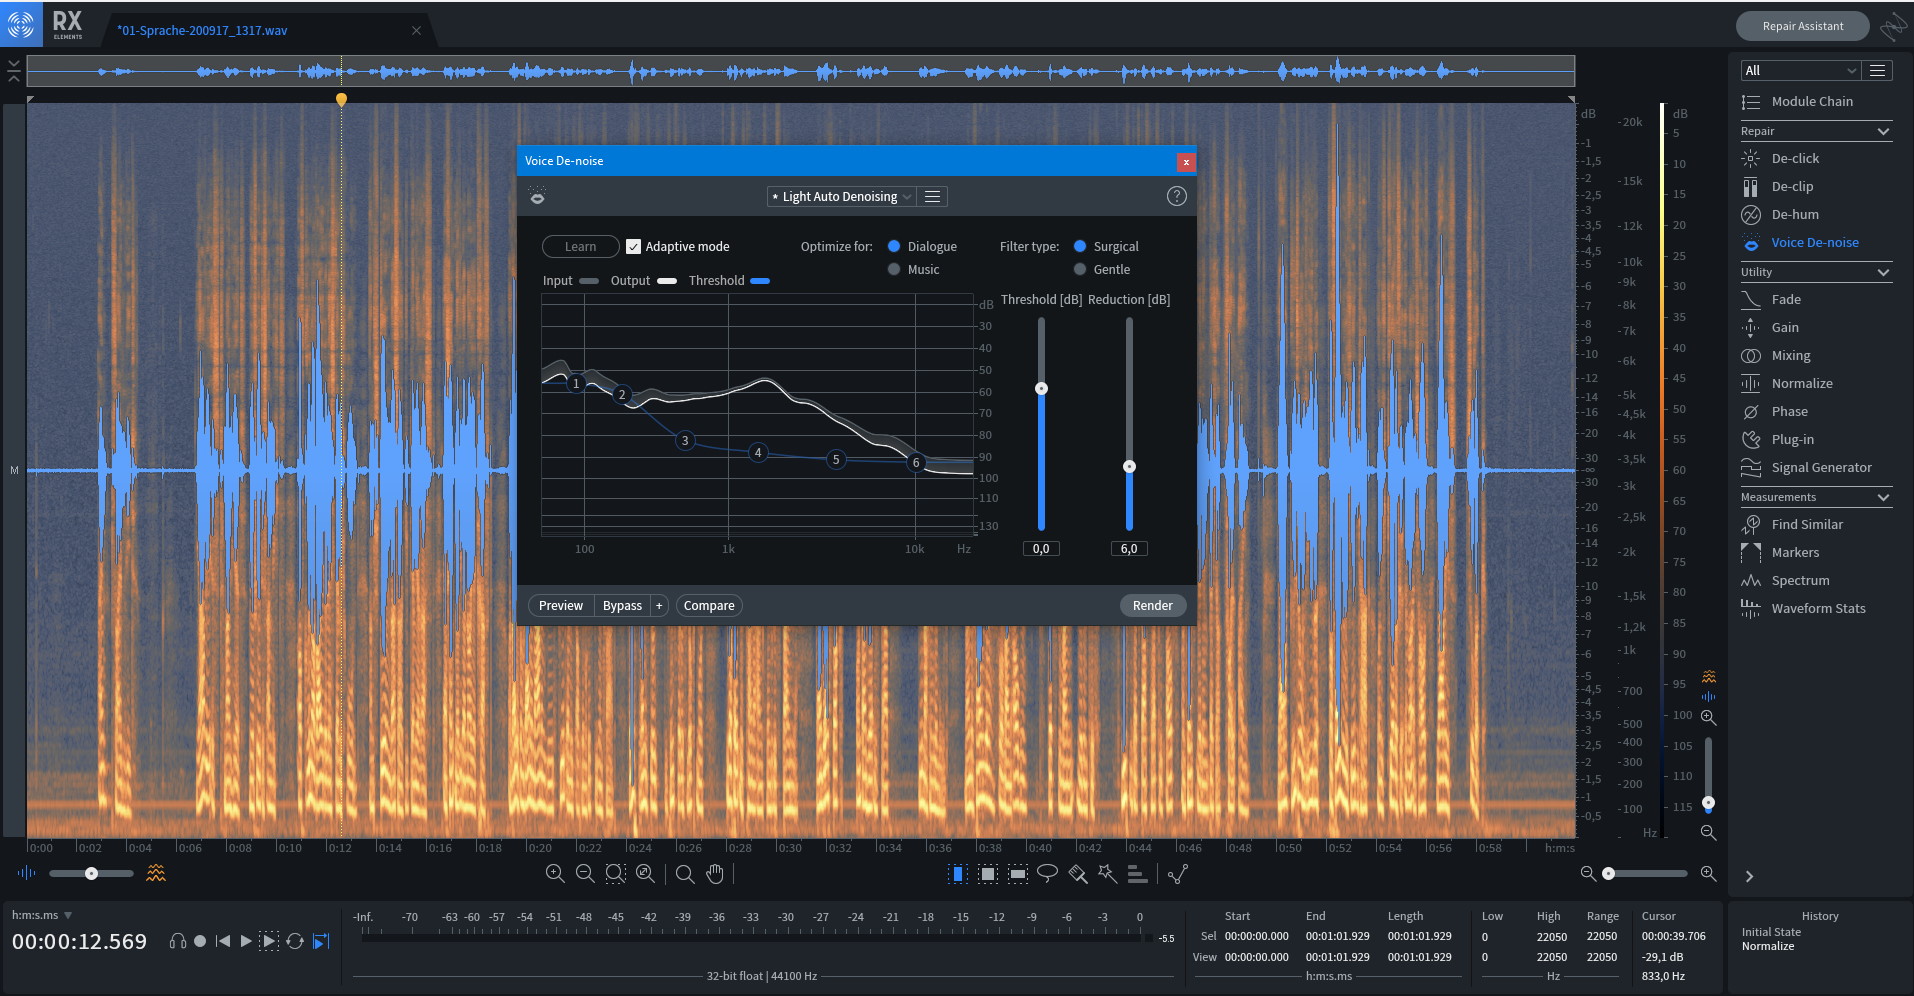This screenshot has width=1914, height=996.
Task: Click the play button in transport
Action: pyautogui.click(x=246, y=941)
